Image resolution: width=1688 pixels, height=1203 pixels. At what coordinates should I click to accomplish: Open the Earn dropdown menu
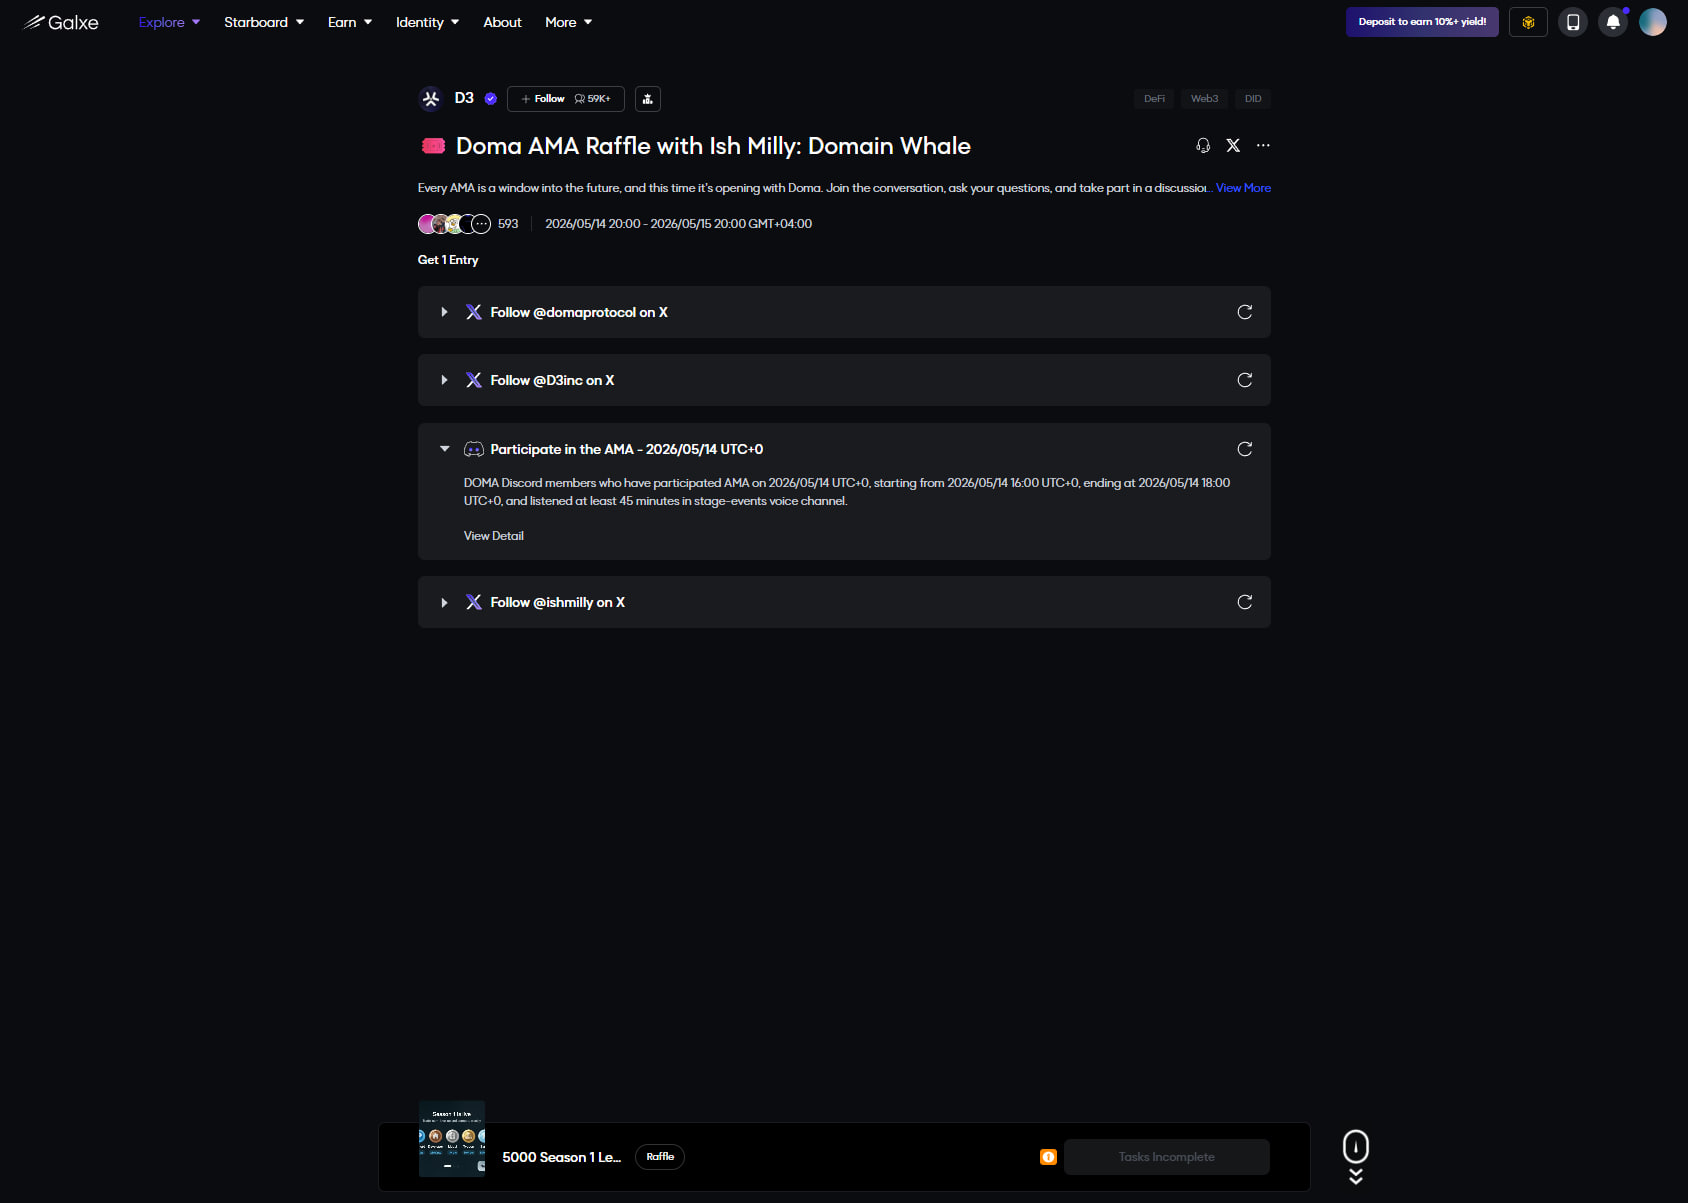pyautogui.click(x=350, y=22)
